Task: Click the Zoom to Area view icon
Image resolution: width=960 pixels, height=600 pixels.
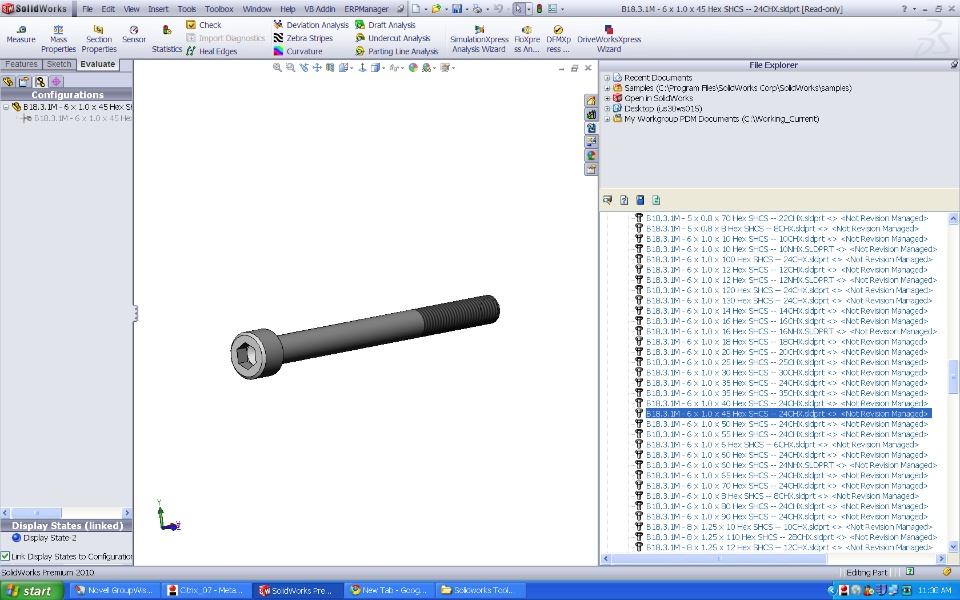Action: 290,68
